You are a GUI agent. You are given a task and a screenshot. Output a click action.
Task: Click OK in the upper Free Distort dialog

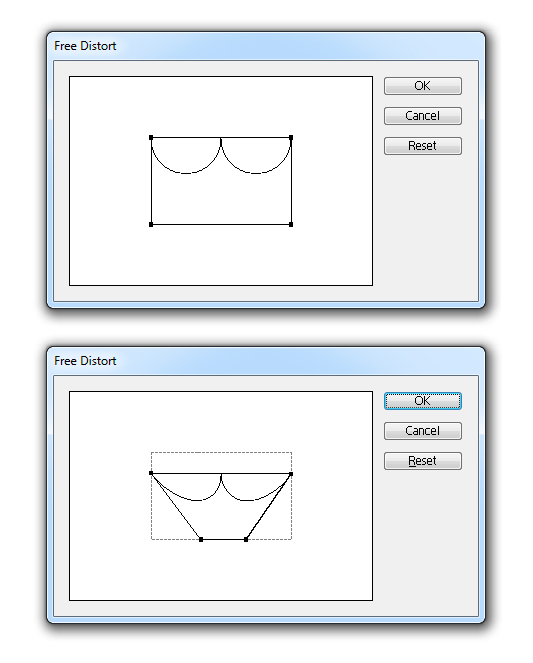point(422,86)
